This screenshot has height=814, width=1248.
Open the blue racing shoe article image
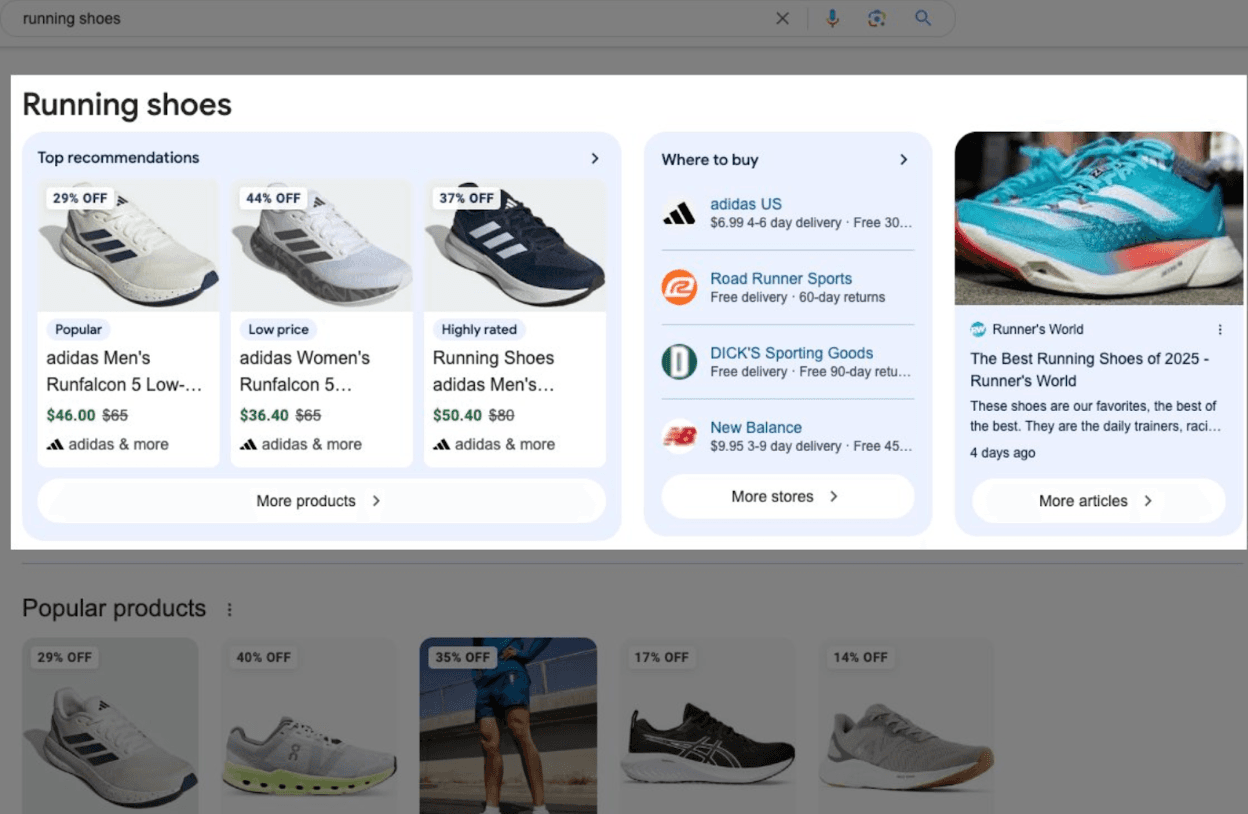point(1099,218)
